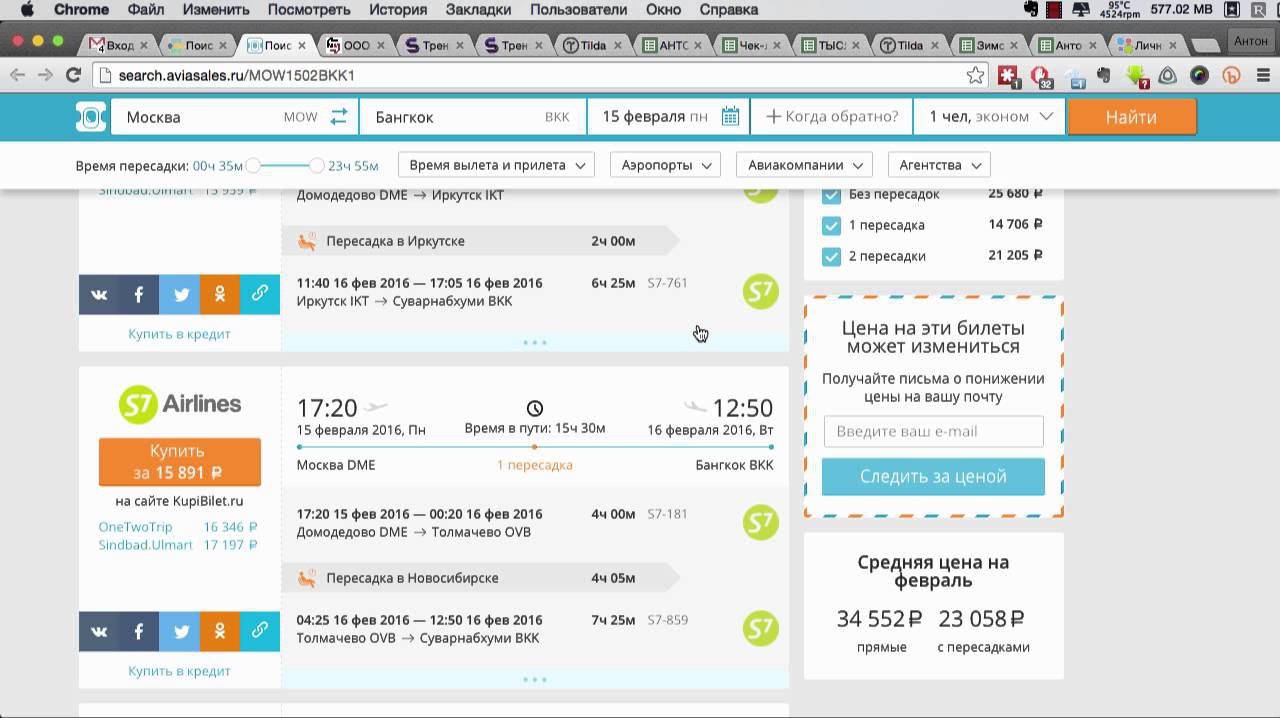Open 'Купить в кредит' under 17:20 ticket
Screen dimensions: 1280x718
179,671
